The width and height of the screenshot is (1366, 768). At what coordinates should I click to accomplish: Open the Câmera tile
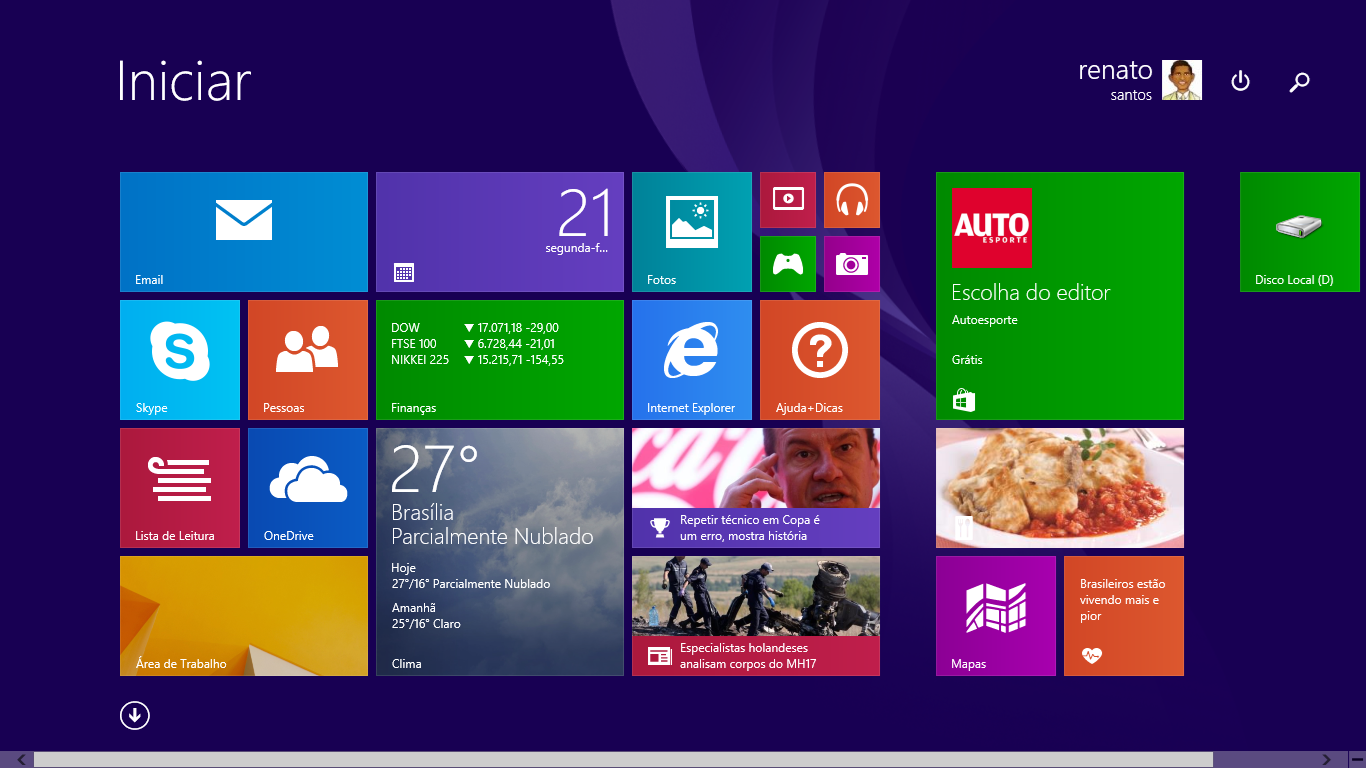[x=851, y=263]
